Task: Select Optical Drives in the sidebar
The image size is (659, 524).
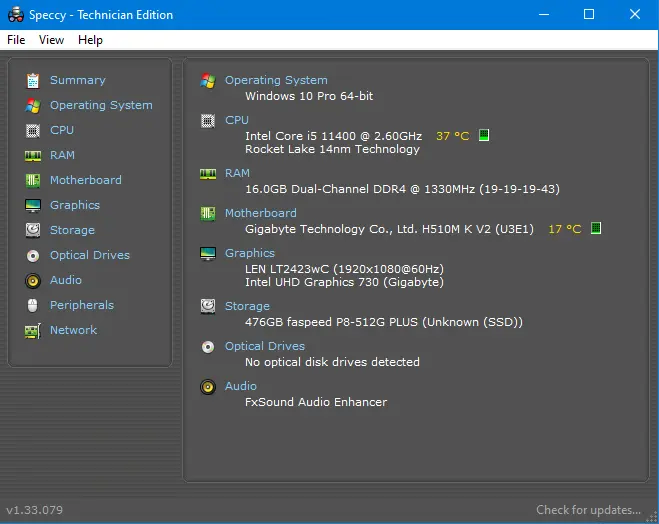Action: pos(90,255)
